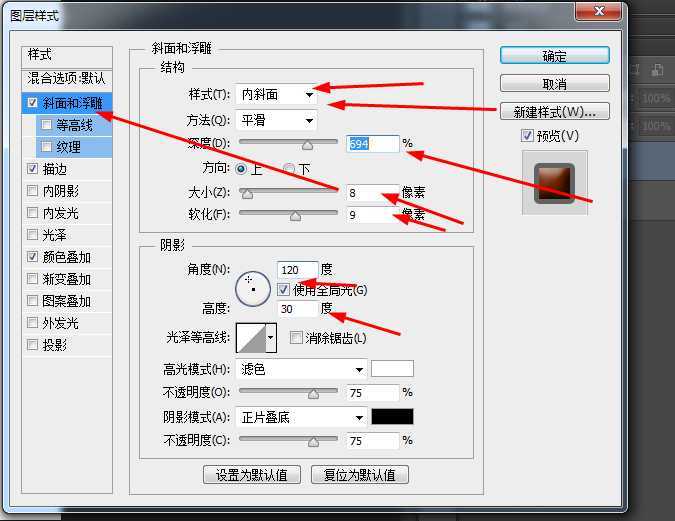Uncheck 使用全局光 (Use Global Light)
The image size is (675, 521).
pos(284,290)
